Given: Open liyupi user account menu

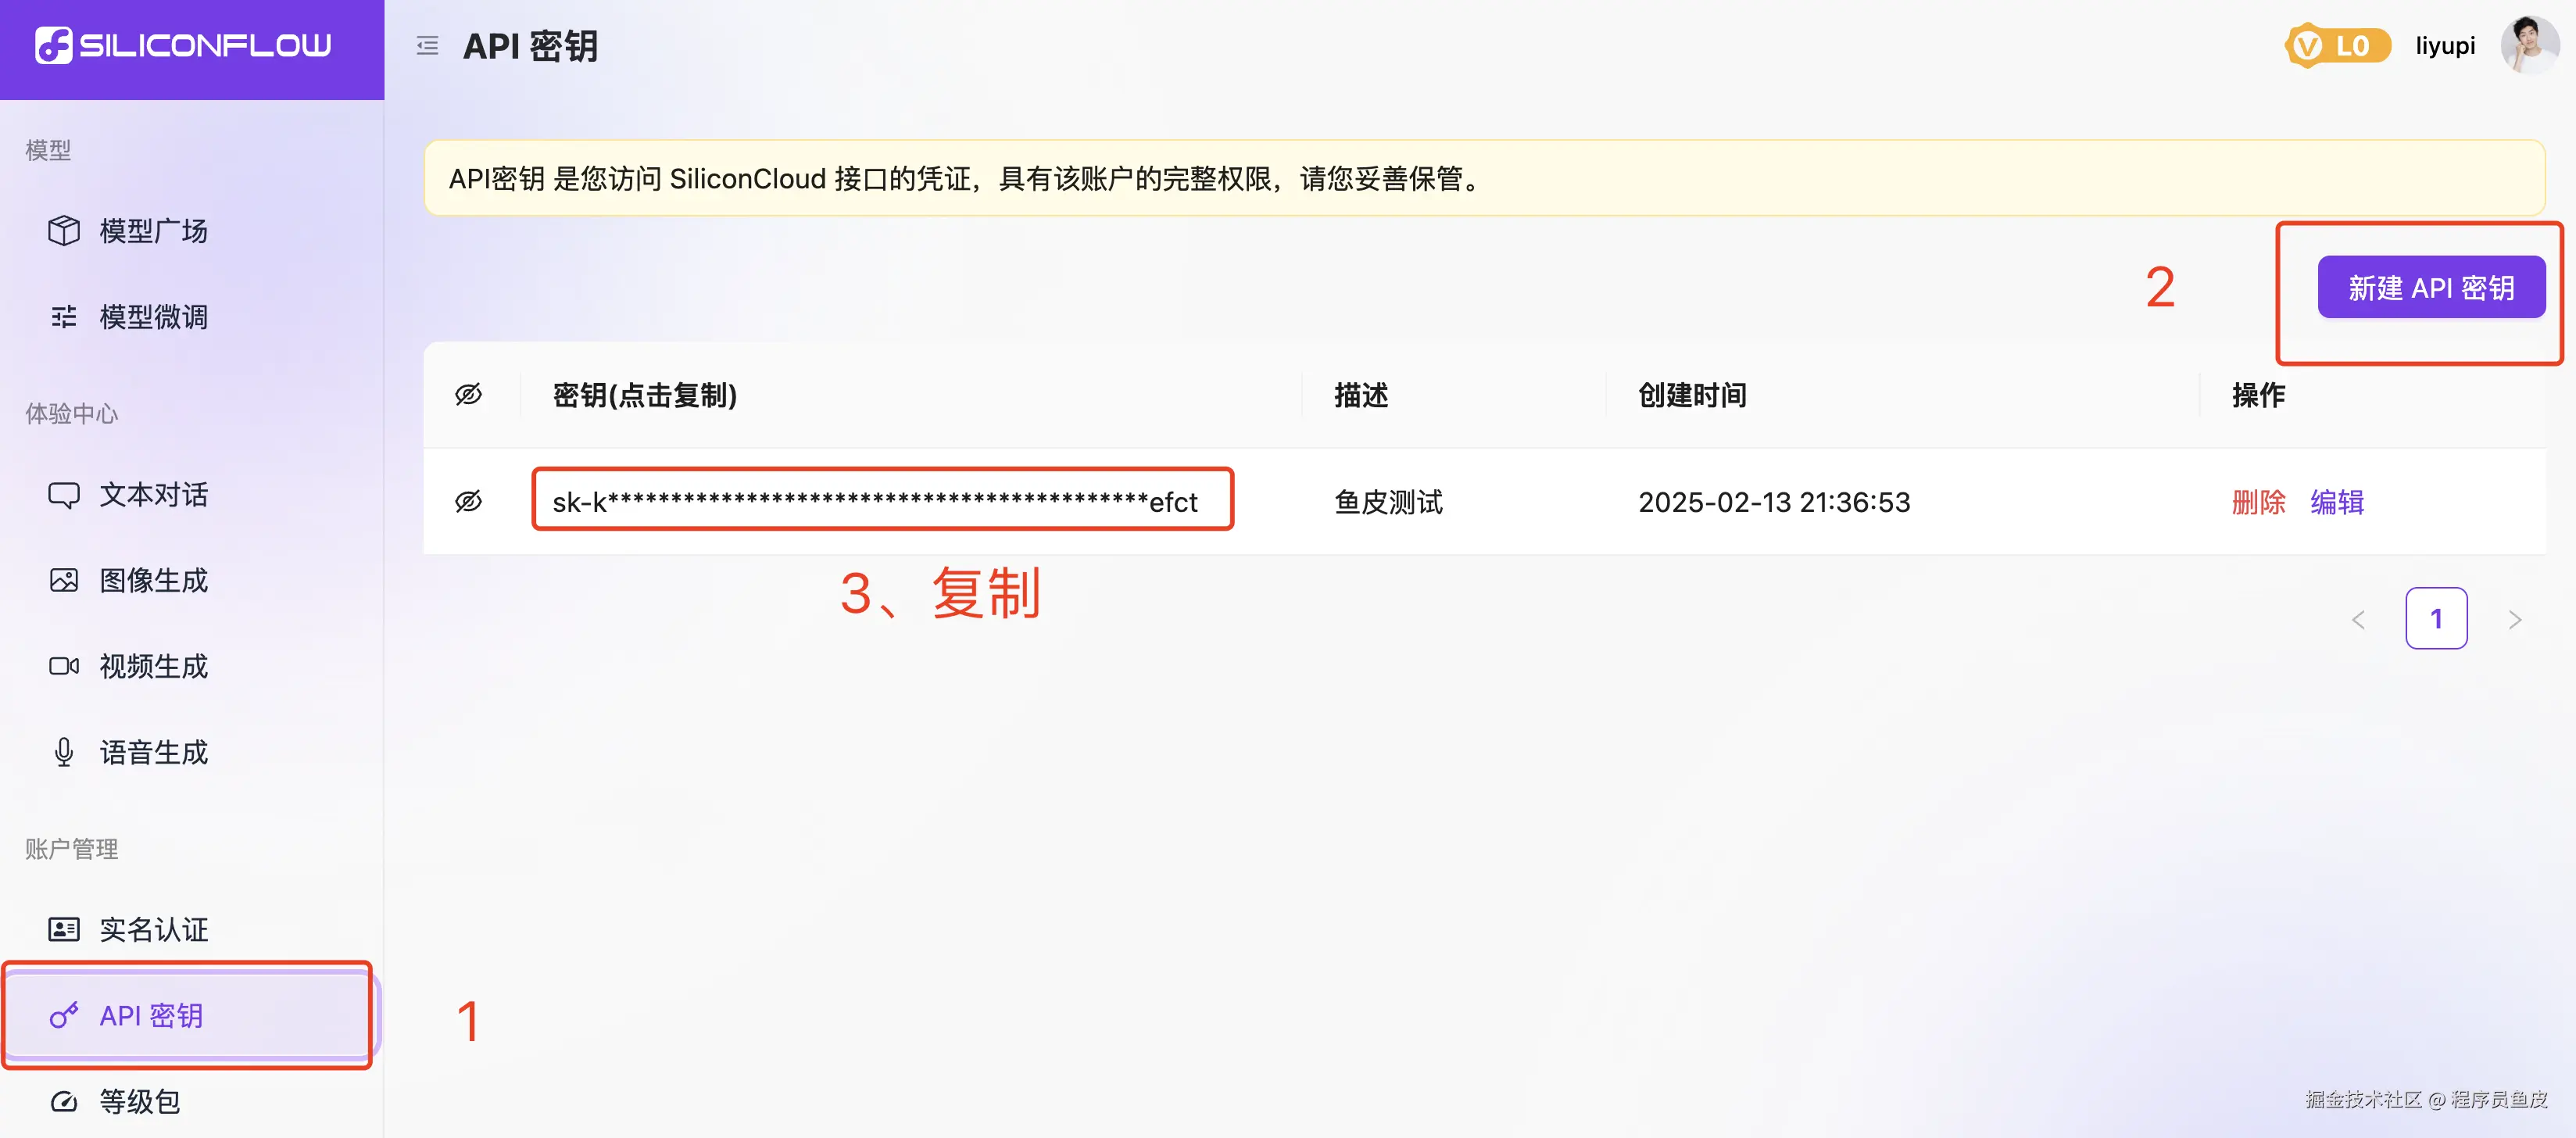Looking at the screenshot, I should (2445, 46).
